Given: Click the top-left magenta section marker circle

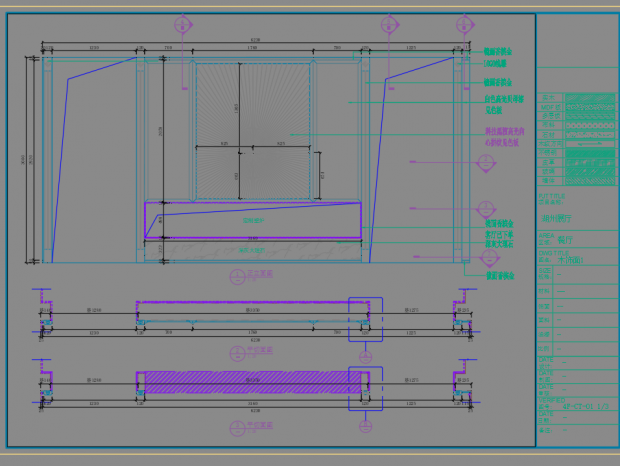Looking at the screenshot, I should pyautogui.click(x=182, y=25).
